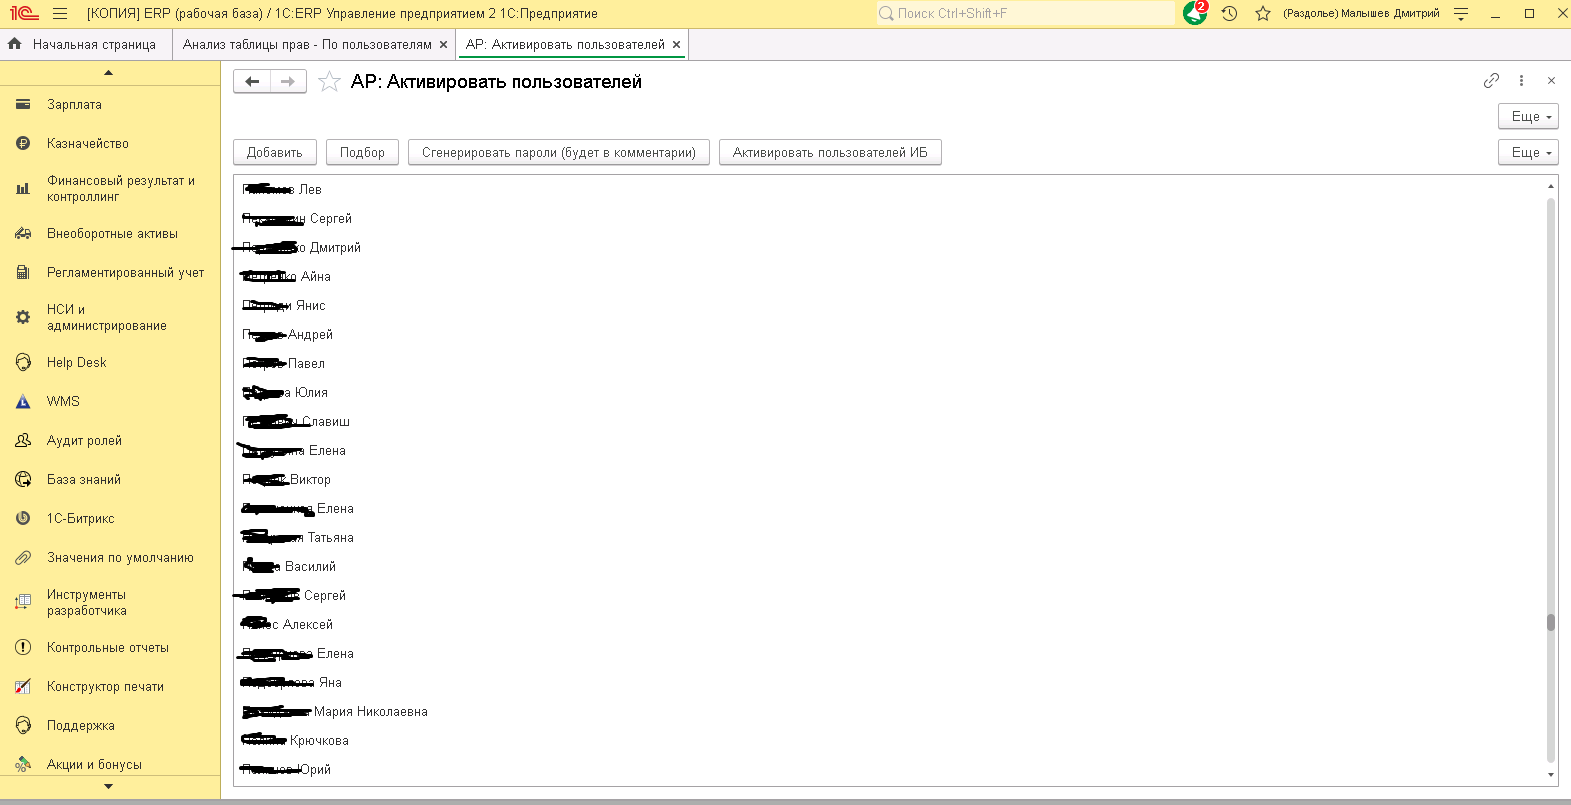The width and height of the screenshot is (1571, 805).
Task: Show more sections with the bottom sidebar arrow
Action: point(109,787)
